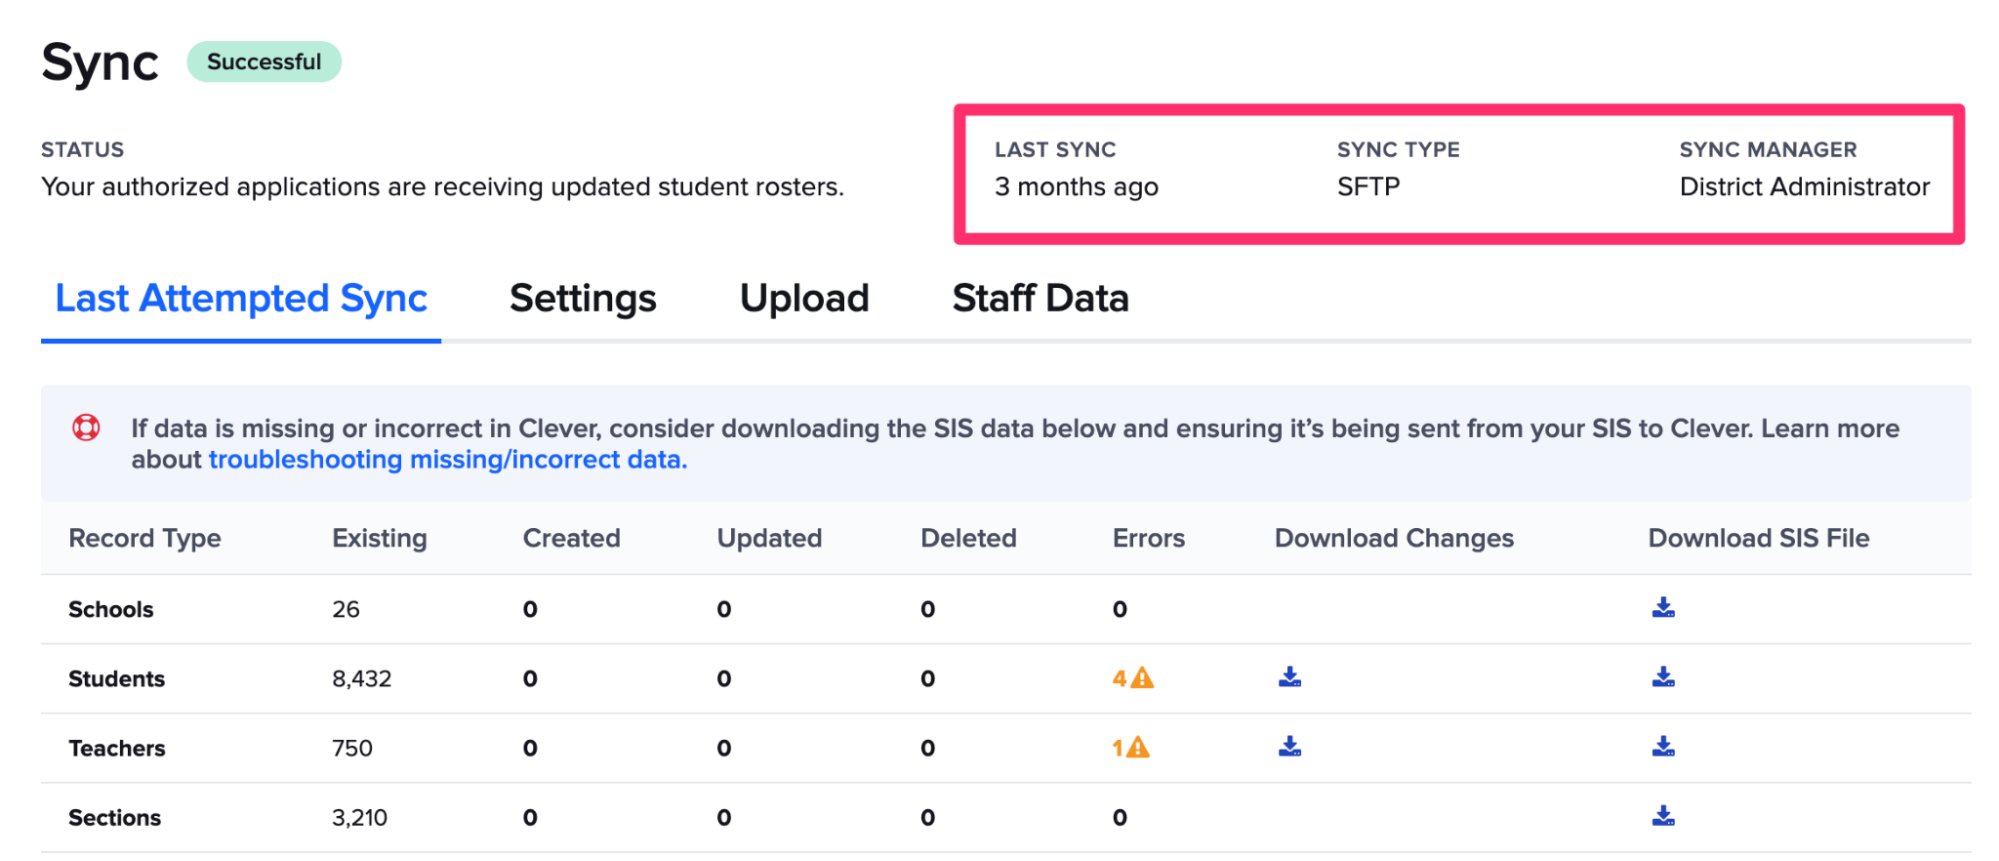1999x861 pixels.
Task: Select the Sections record type
Action: pos(114,818)
